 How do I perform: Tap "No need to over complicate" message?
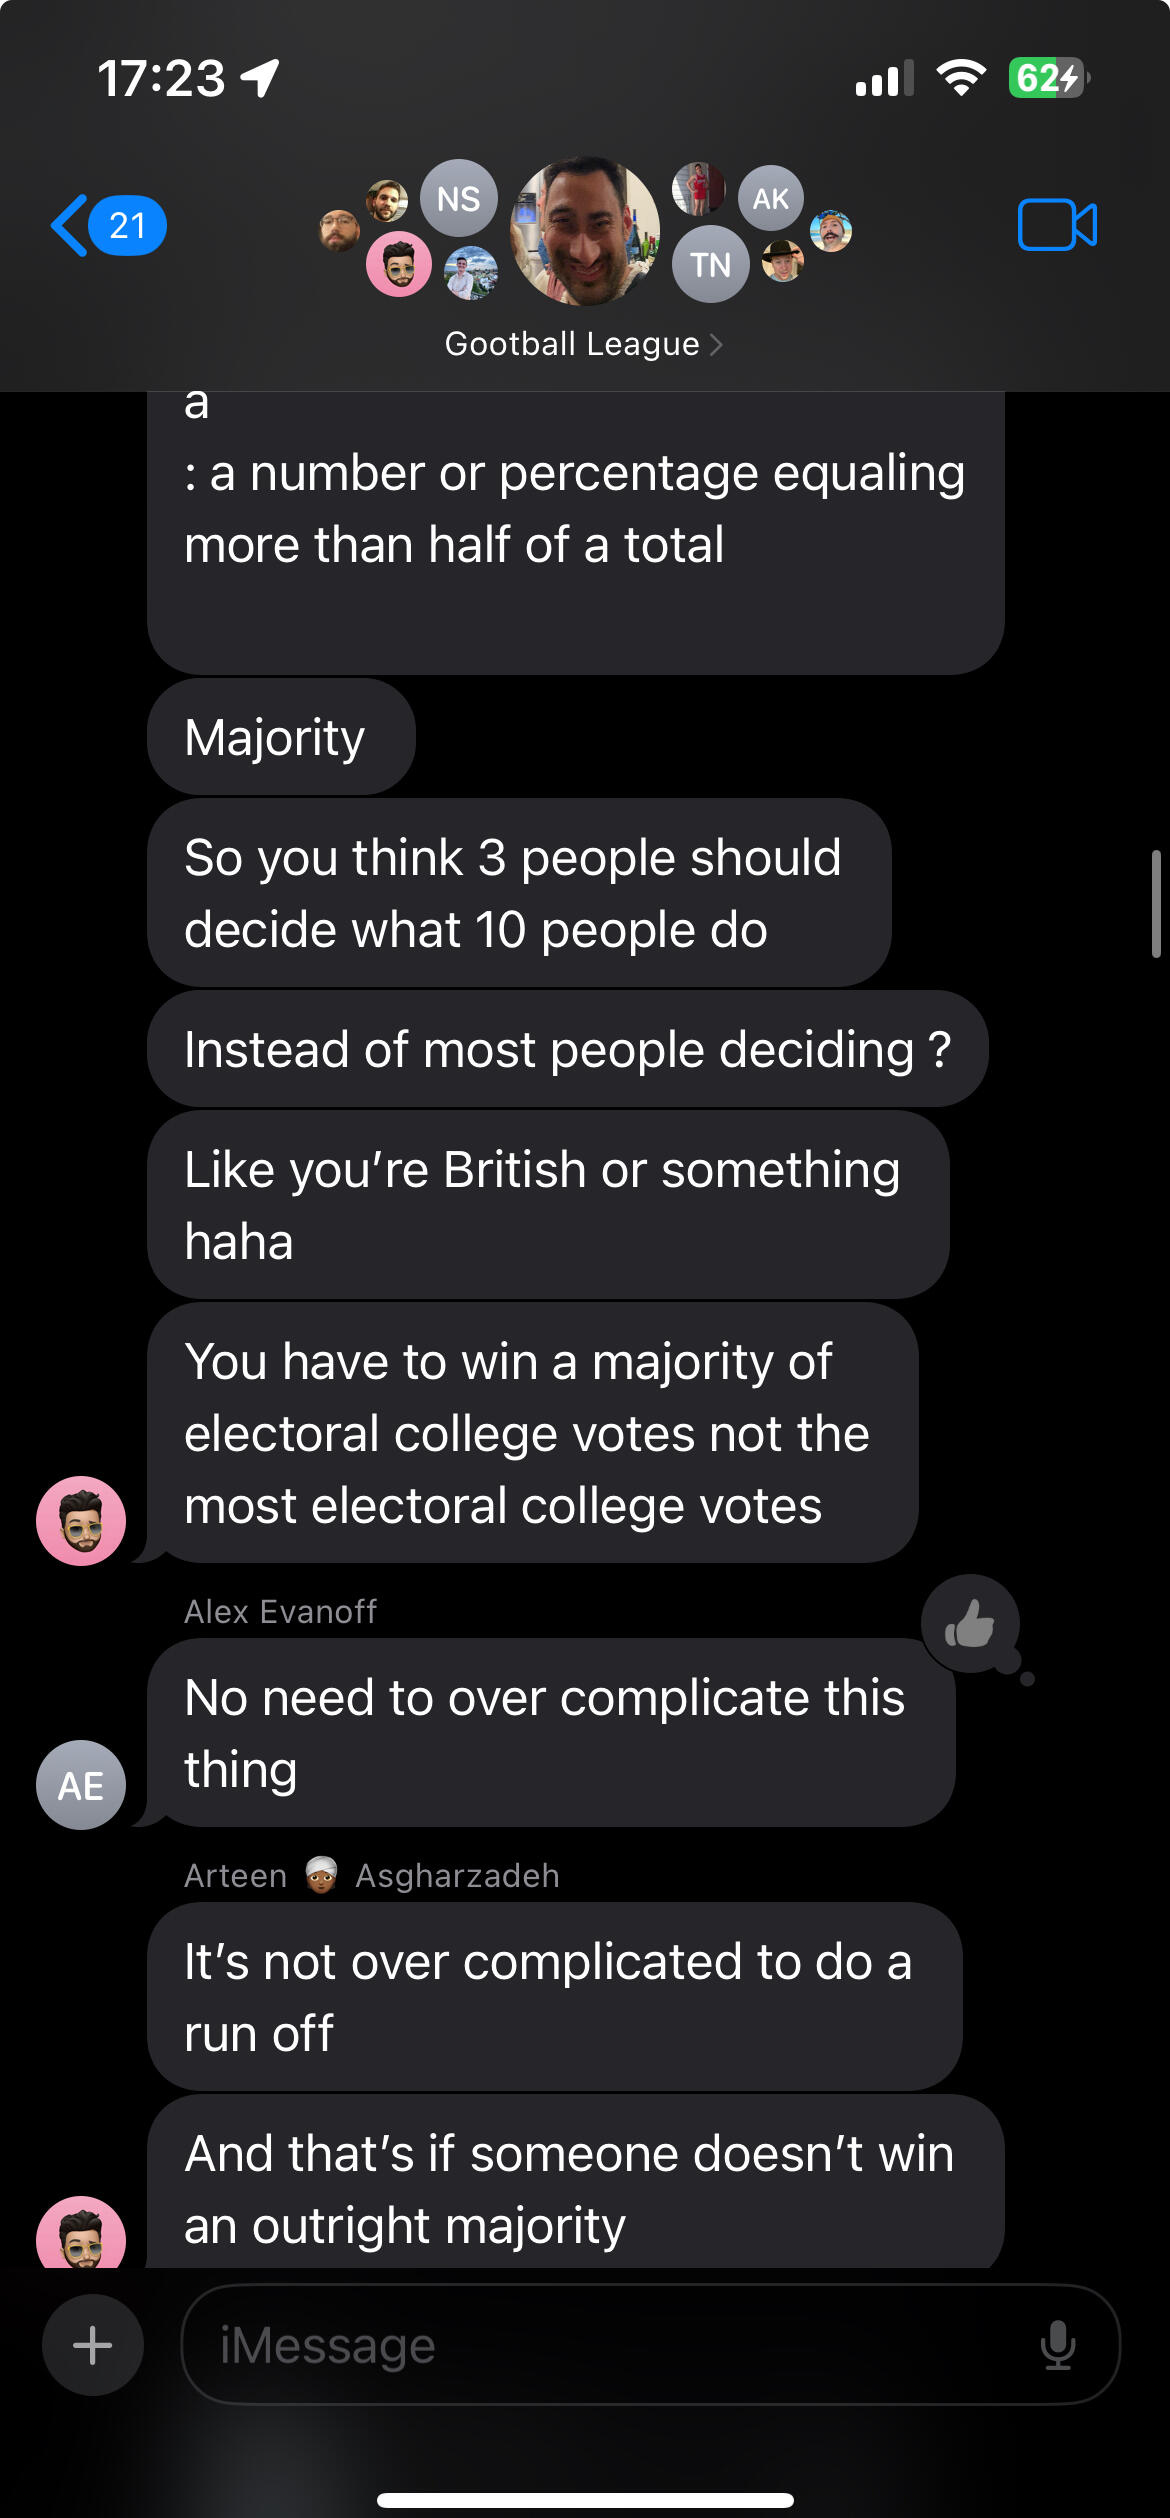click(x=550, y=1733)
